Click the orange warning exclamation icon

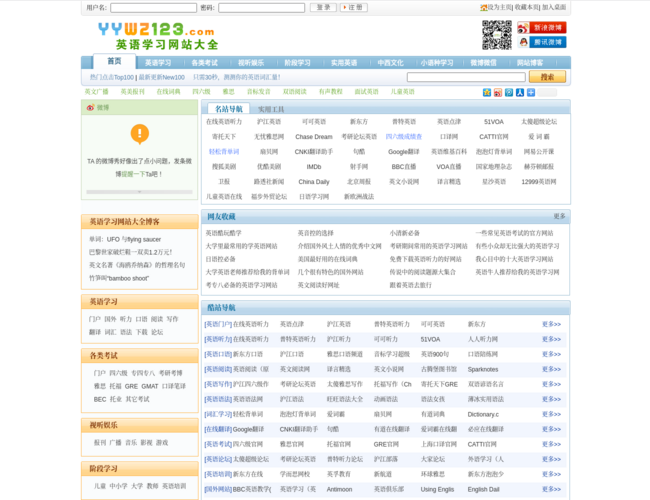[x=140, y=134]
